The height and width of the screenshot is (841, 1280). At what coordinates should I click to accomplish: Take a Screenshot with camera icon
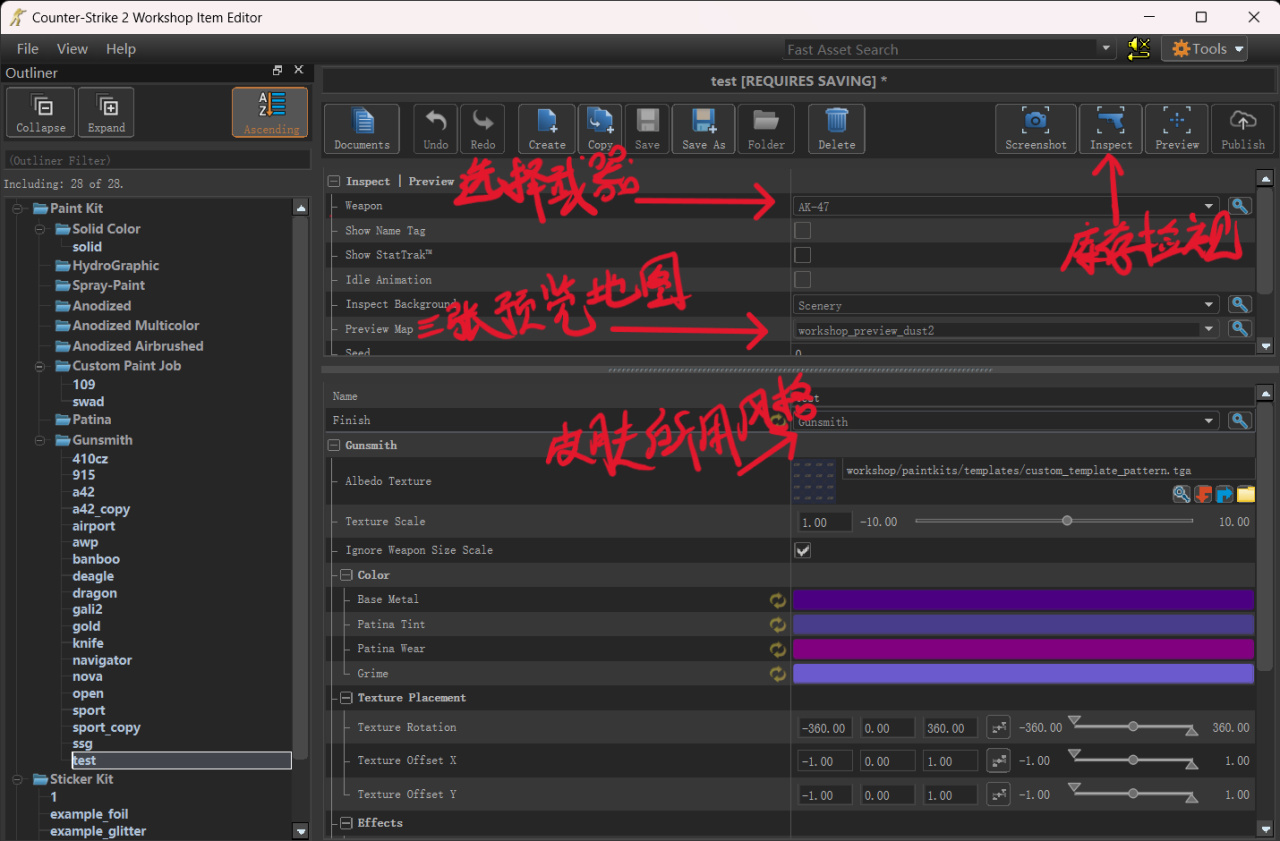click(1036, 122)
